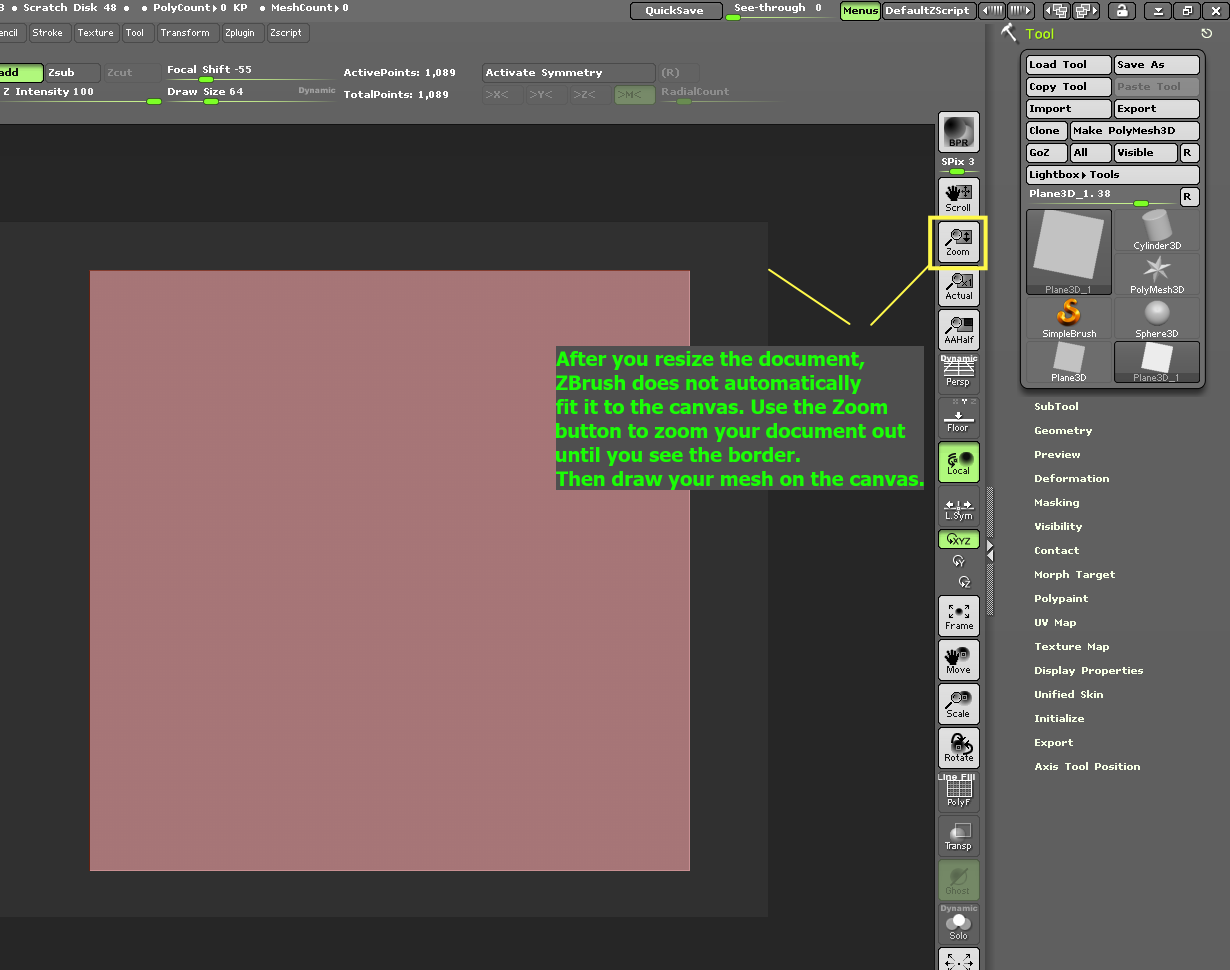1230x970 pixels.
Task: Click the divider arrow beside Tool palette
Action: [990, 550]
